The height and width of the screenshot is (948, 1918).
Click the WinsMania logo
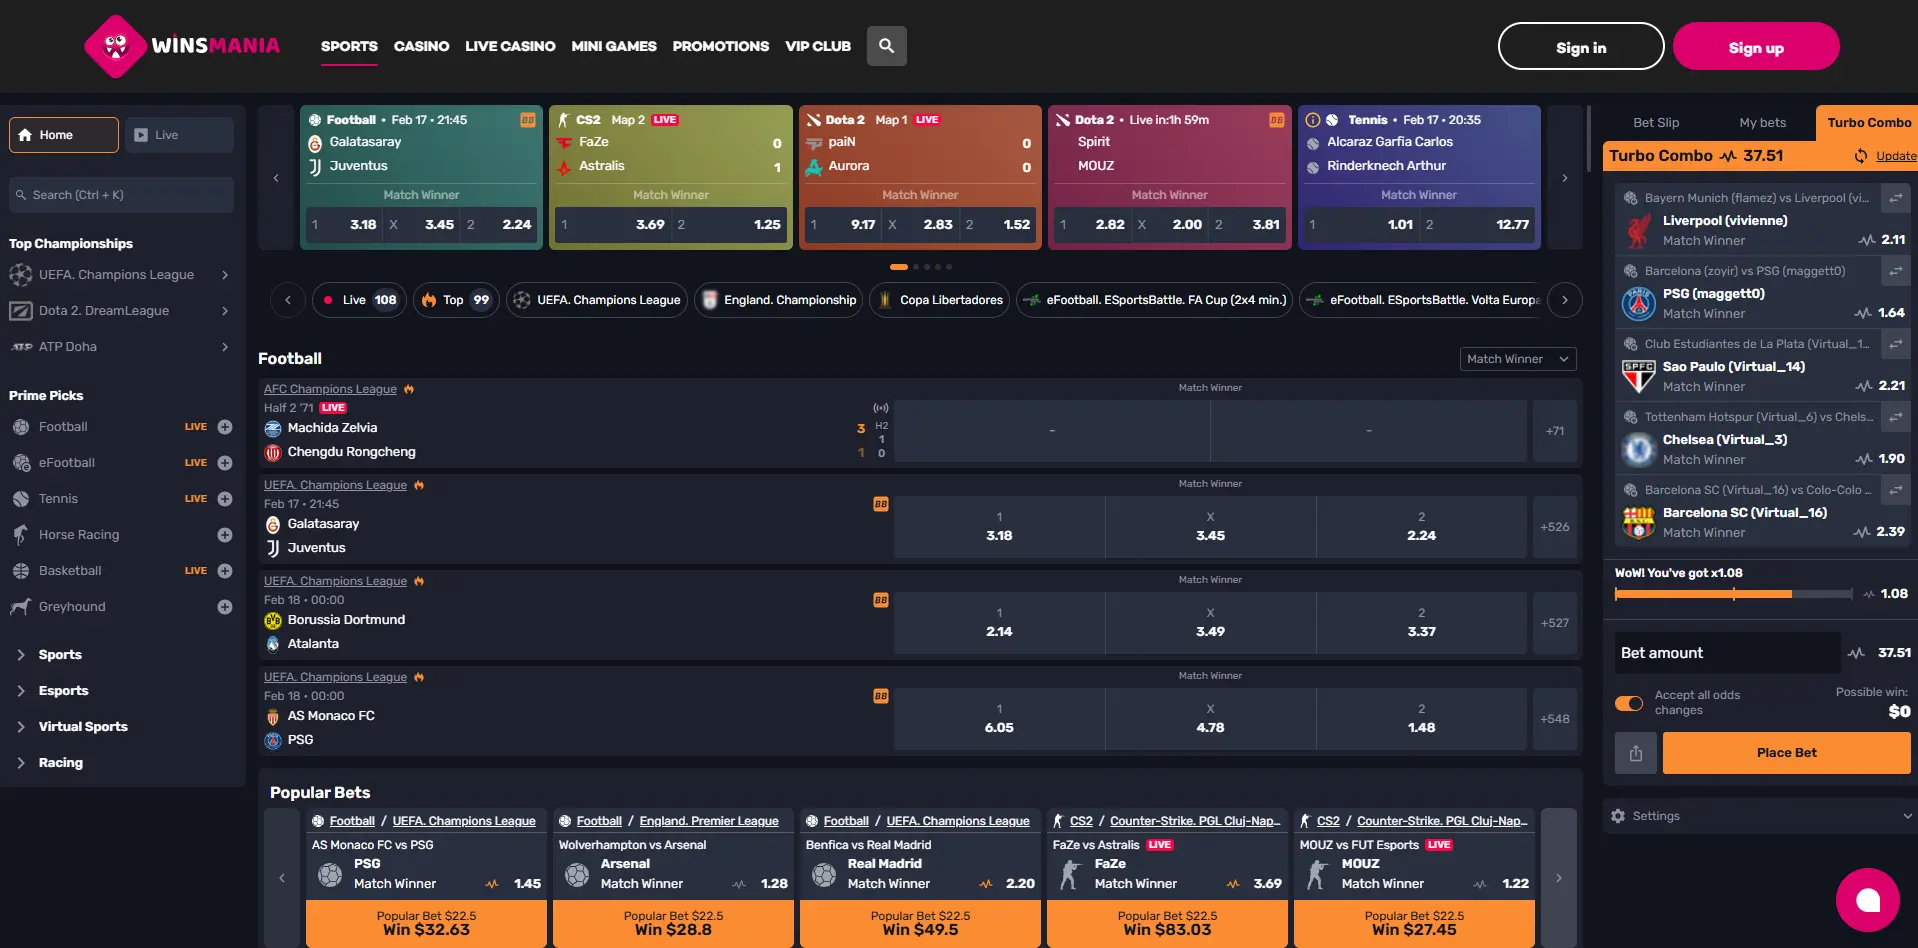tap(182, 46)
